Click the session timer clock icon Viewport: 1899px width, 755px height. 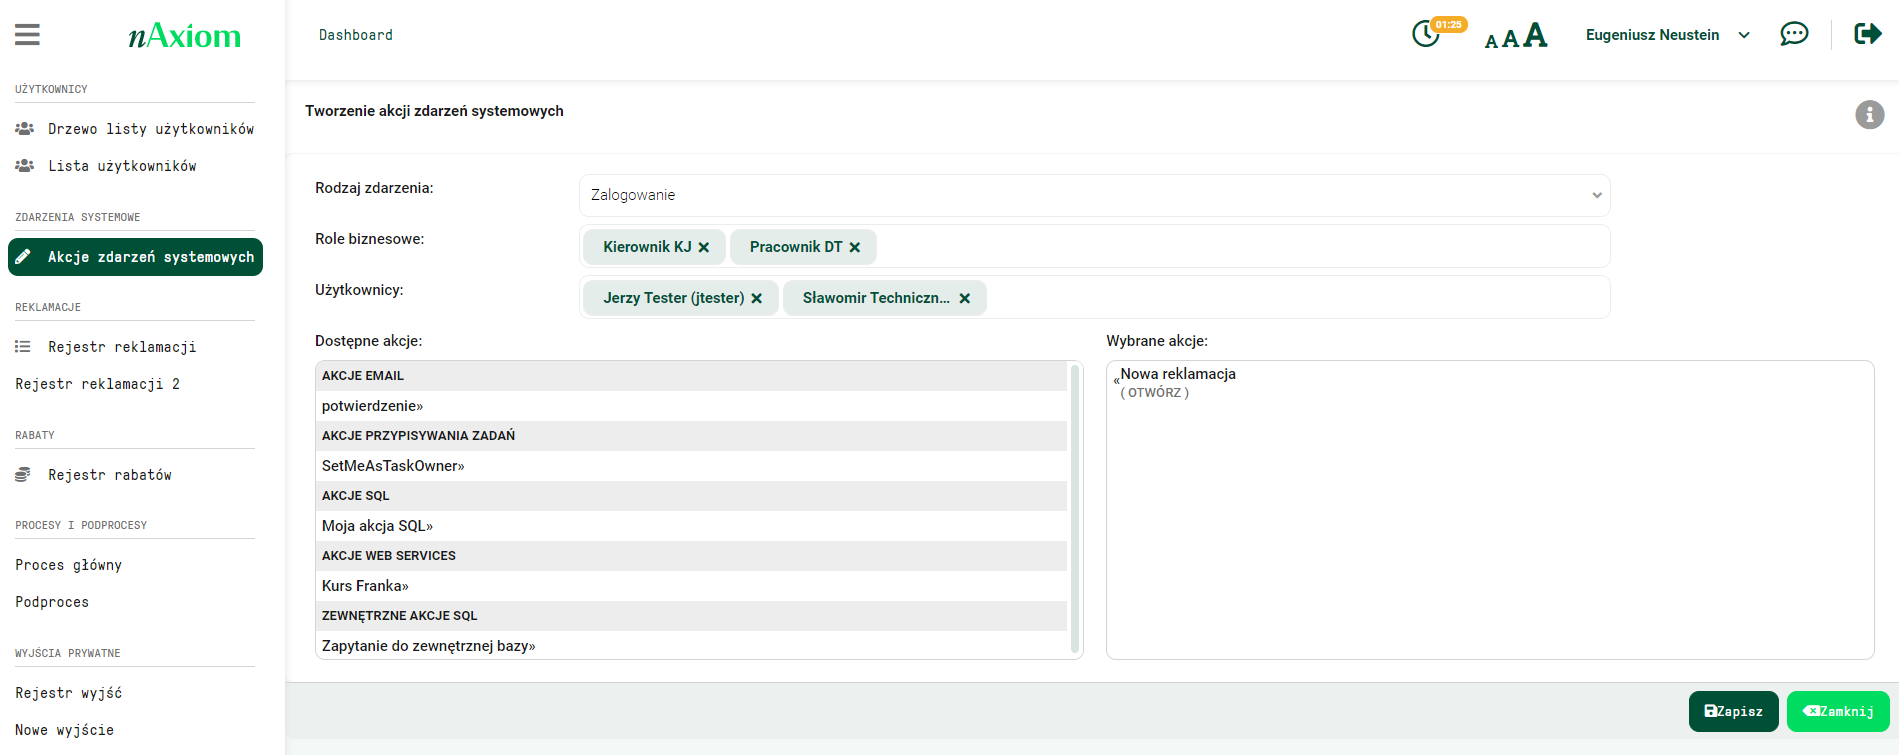1425,35
